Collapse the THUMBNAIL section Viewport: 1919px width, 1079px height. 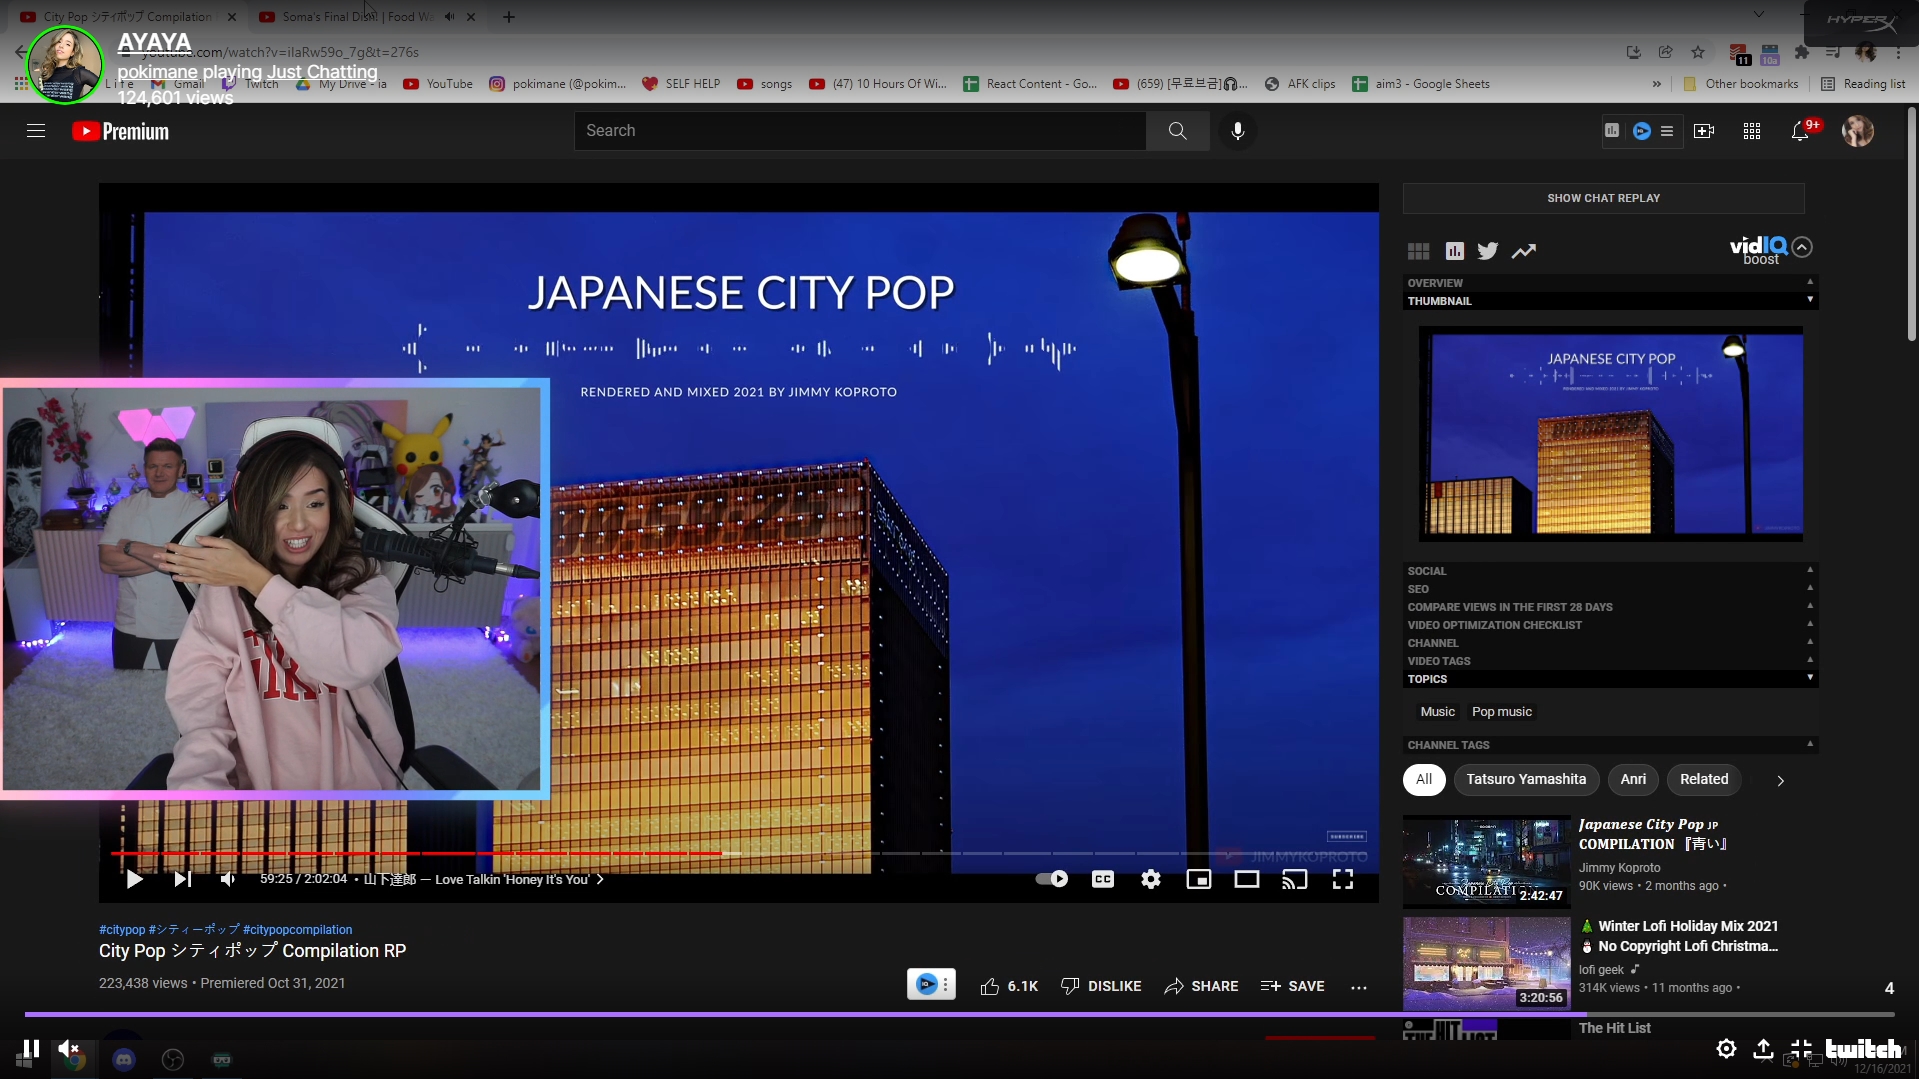(1610, 301)
